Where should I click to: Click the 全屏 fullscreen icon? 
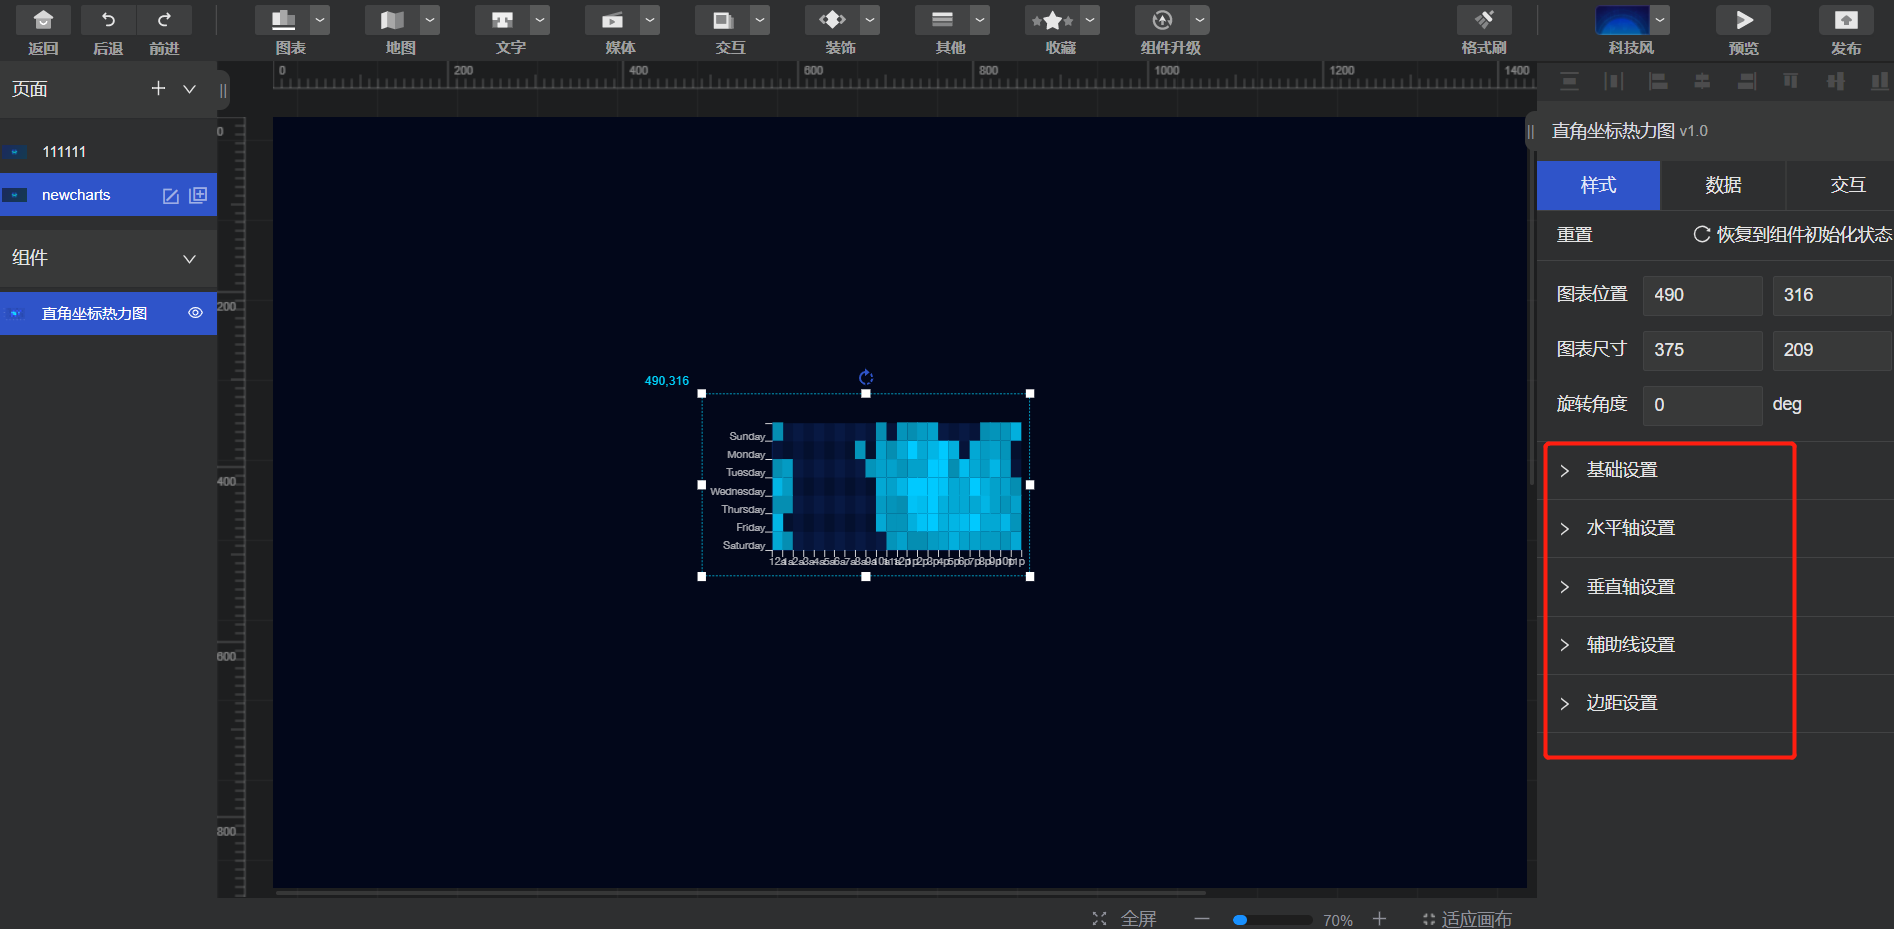(x=1100, y=918)
